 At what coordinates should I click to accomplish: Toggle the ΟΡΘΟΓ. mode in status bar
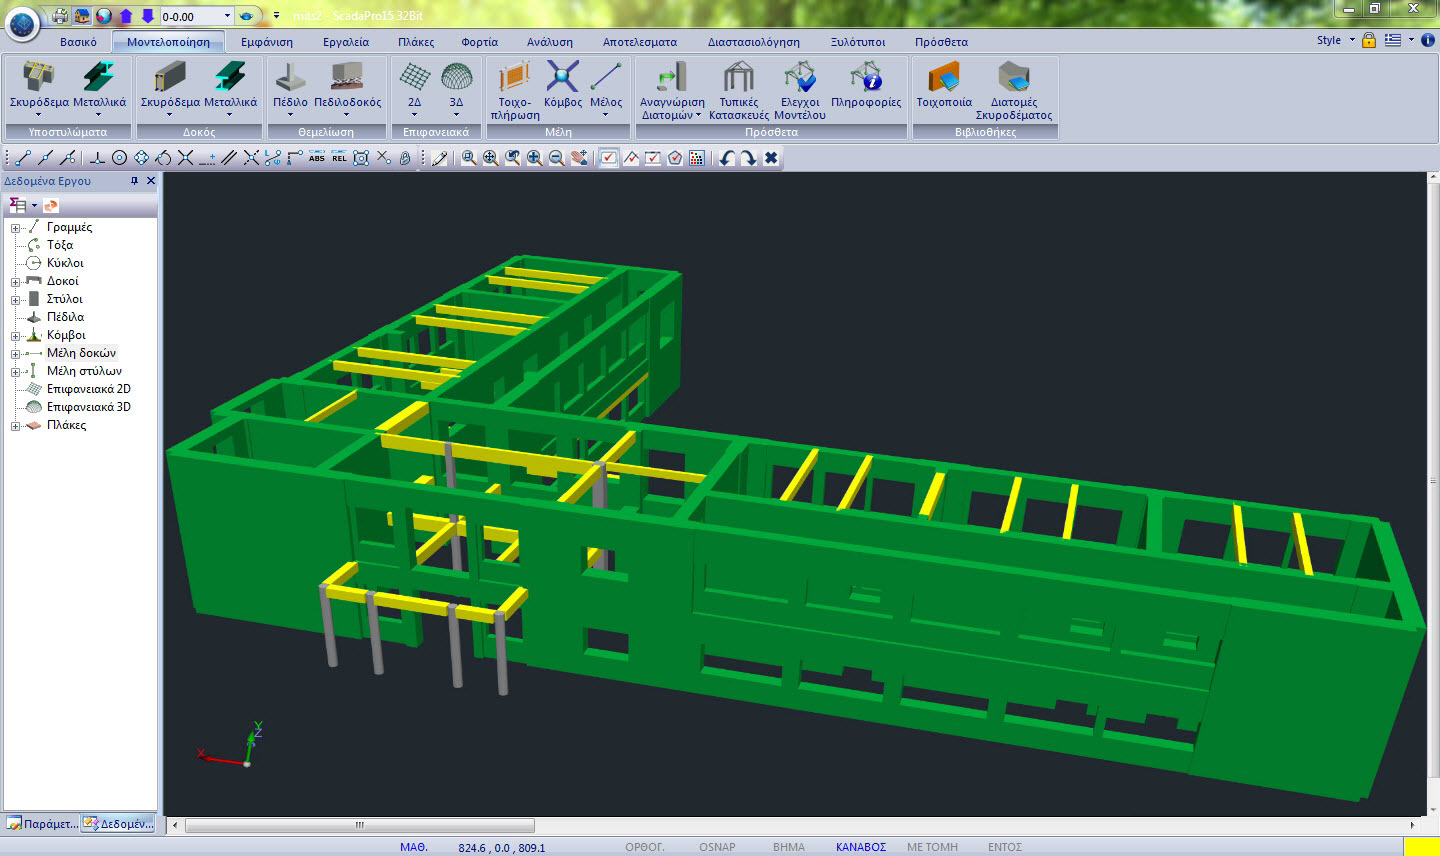(x=645, y=847)
